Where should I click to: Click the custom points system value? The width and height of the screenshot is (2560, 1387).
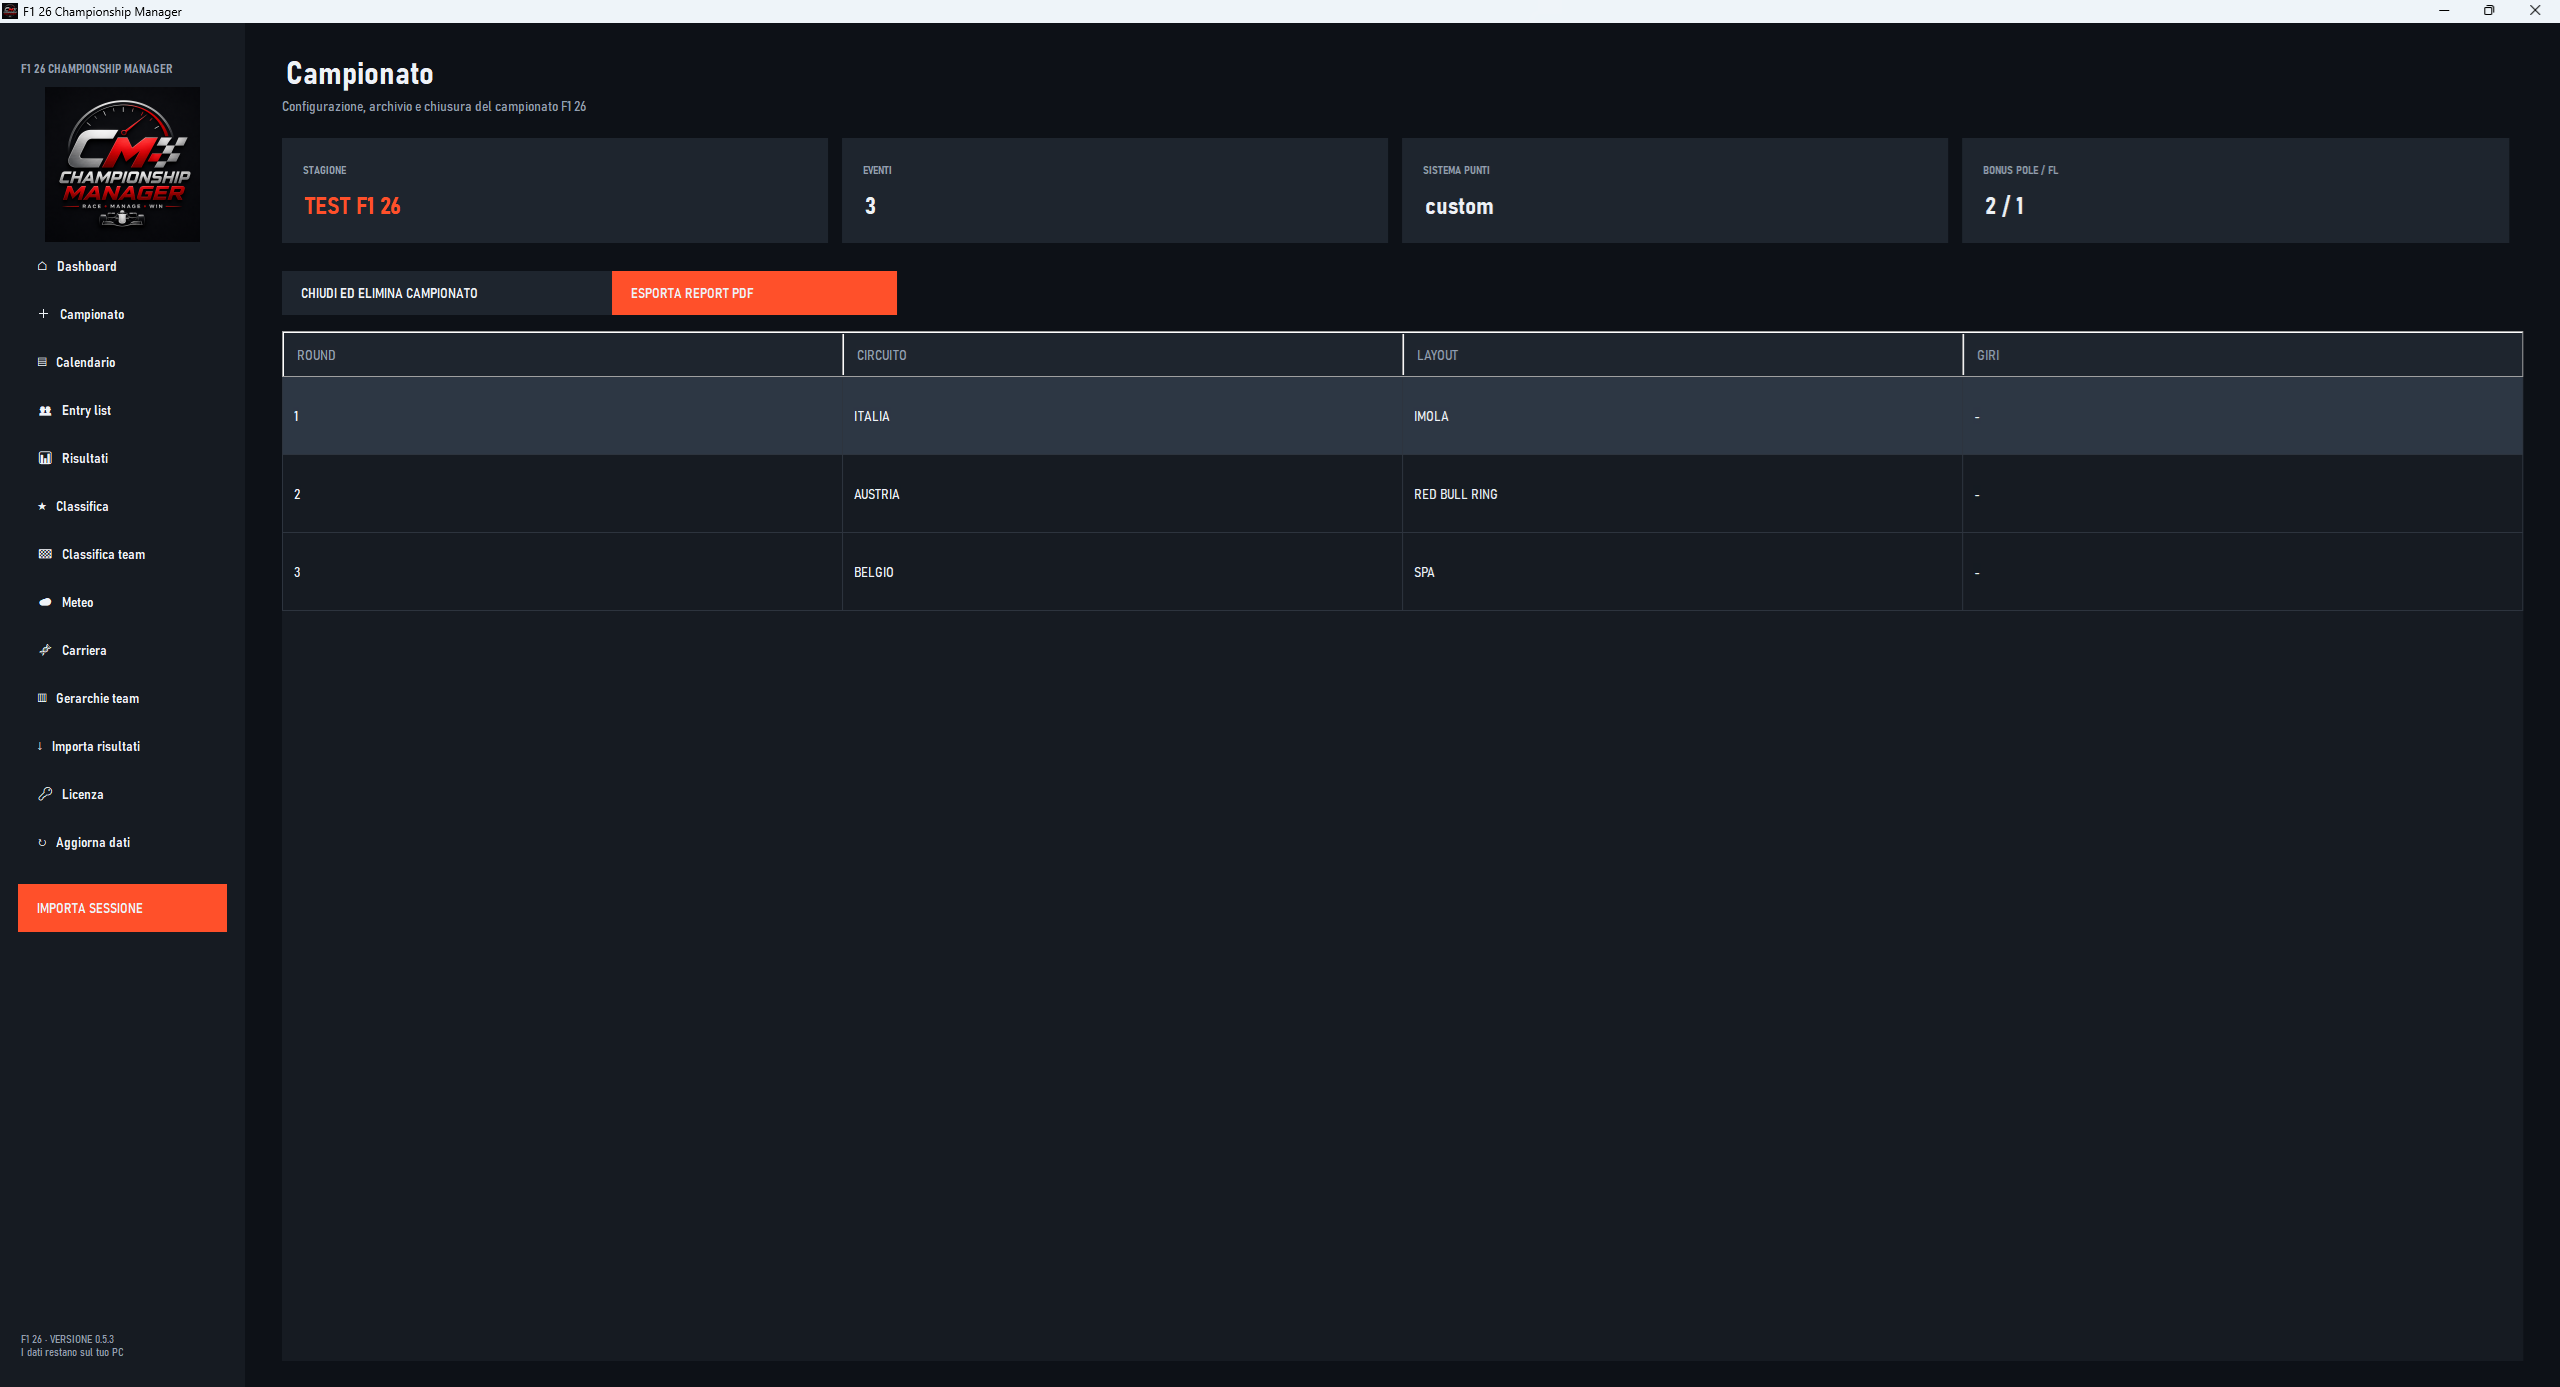click(1459, 207)
